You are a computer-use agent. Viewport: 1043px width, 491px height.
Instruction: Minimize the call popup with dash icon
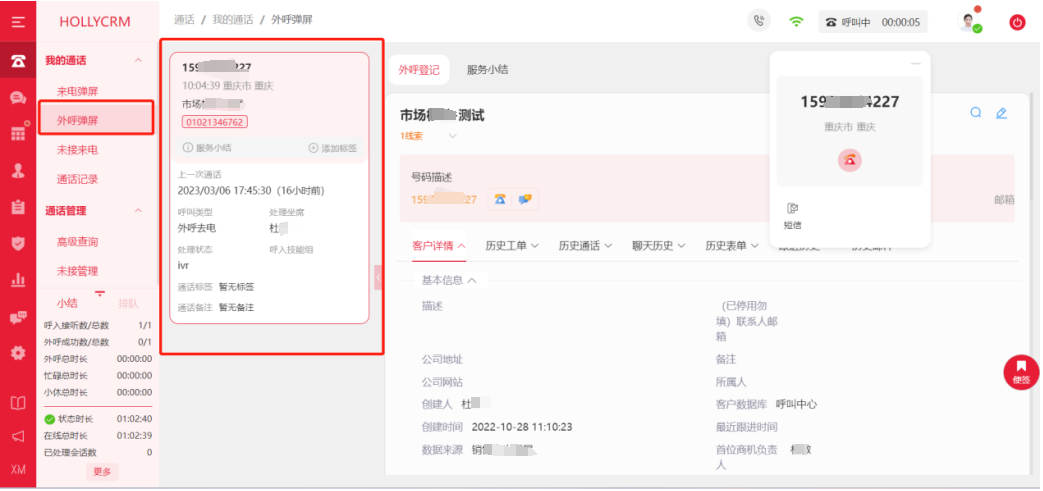916,63
